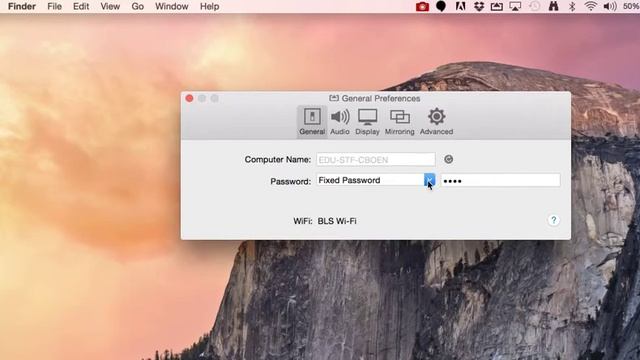This screenshot has height=360, width=640.
Task: Close the General Preferences window
Action: (189, 98)
